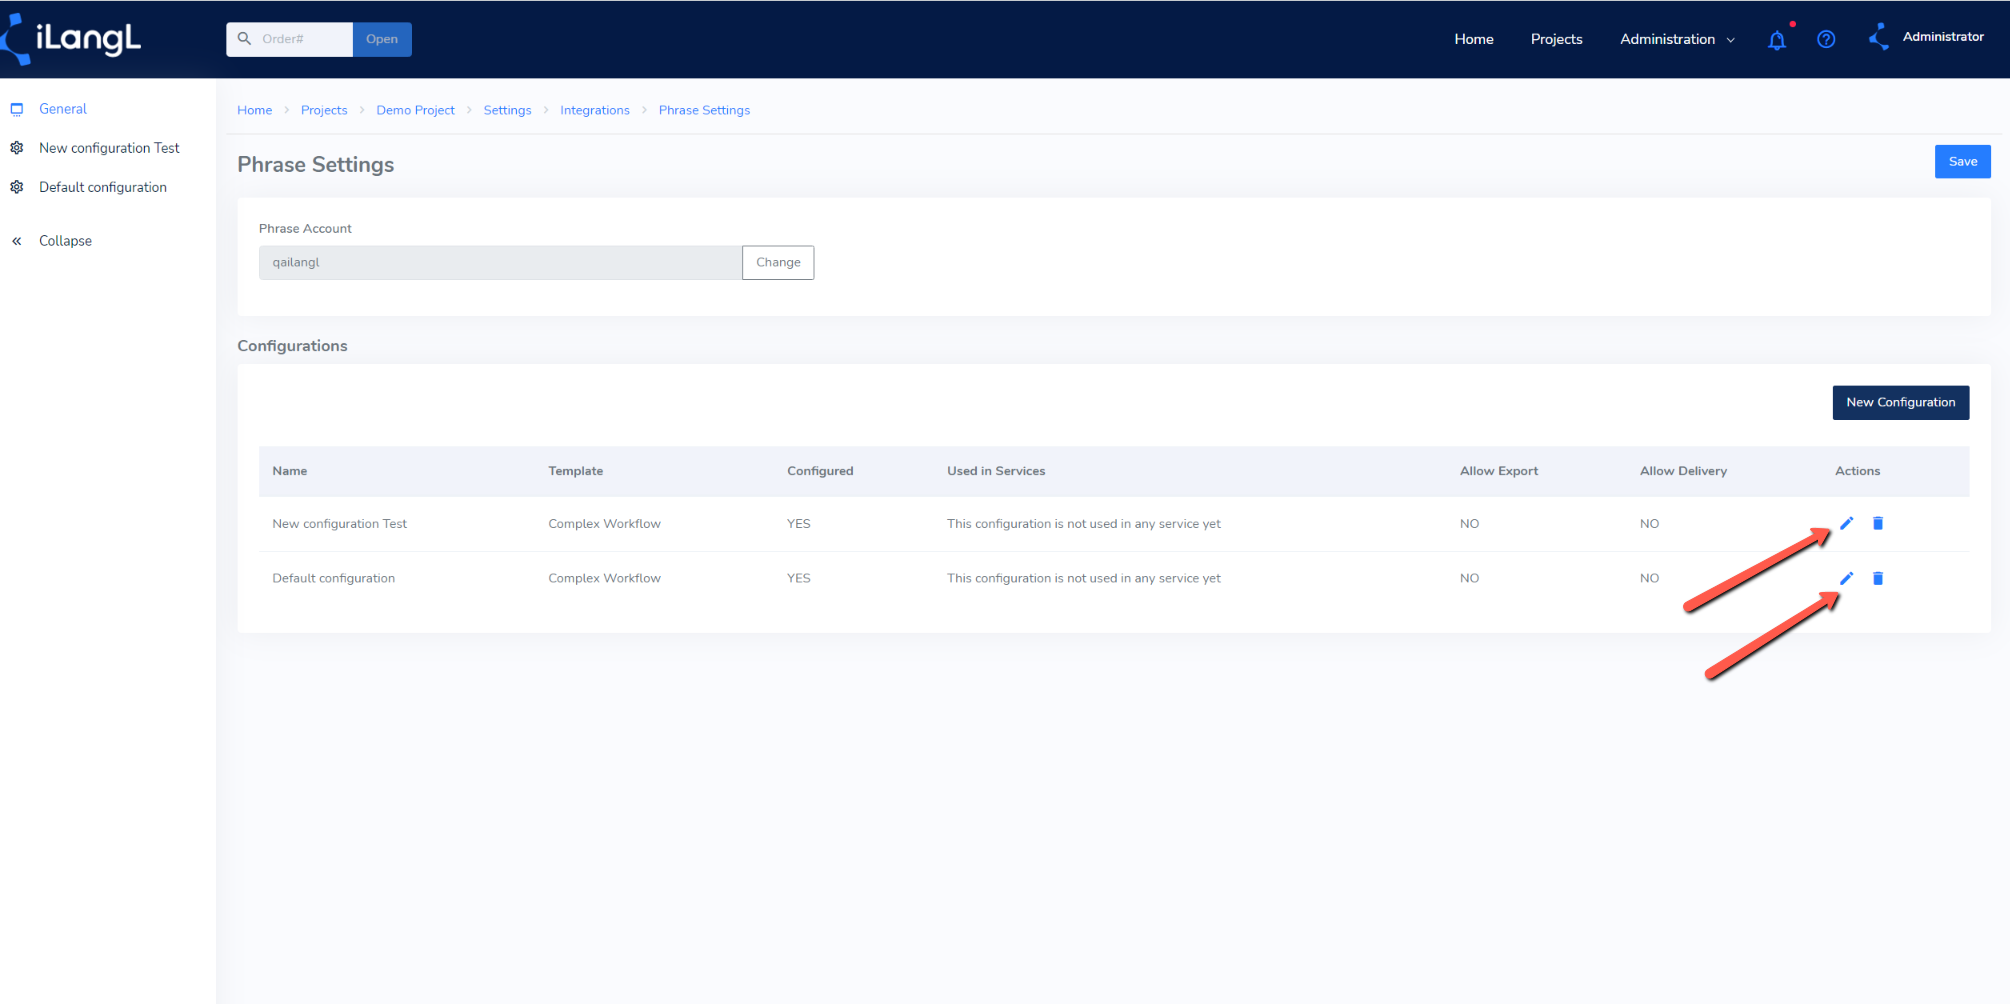Image resolution: width=2010 pixels, height=1004 pixels.
Task: Open the help question mark icon
Action: tap(1826, 39)
